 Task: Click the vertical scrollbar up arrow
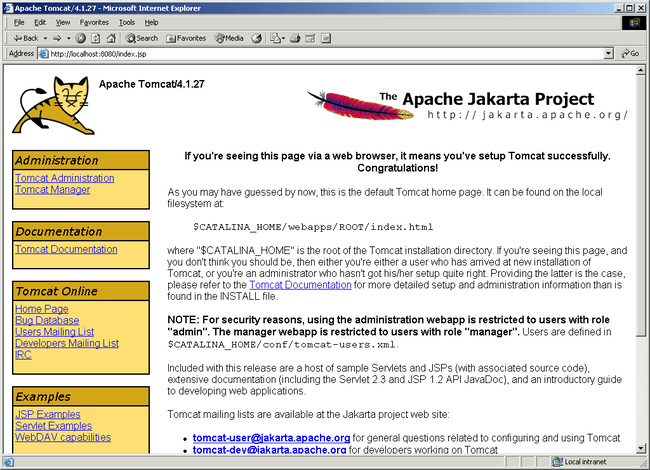tap(641, 70)
